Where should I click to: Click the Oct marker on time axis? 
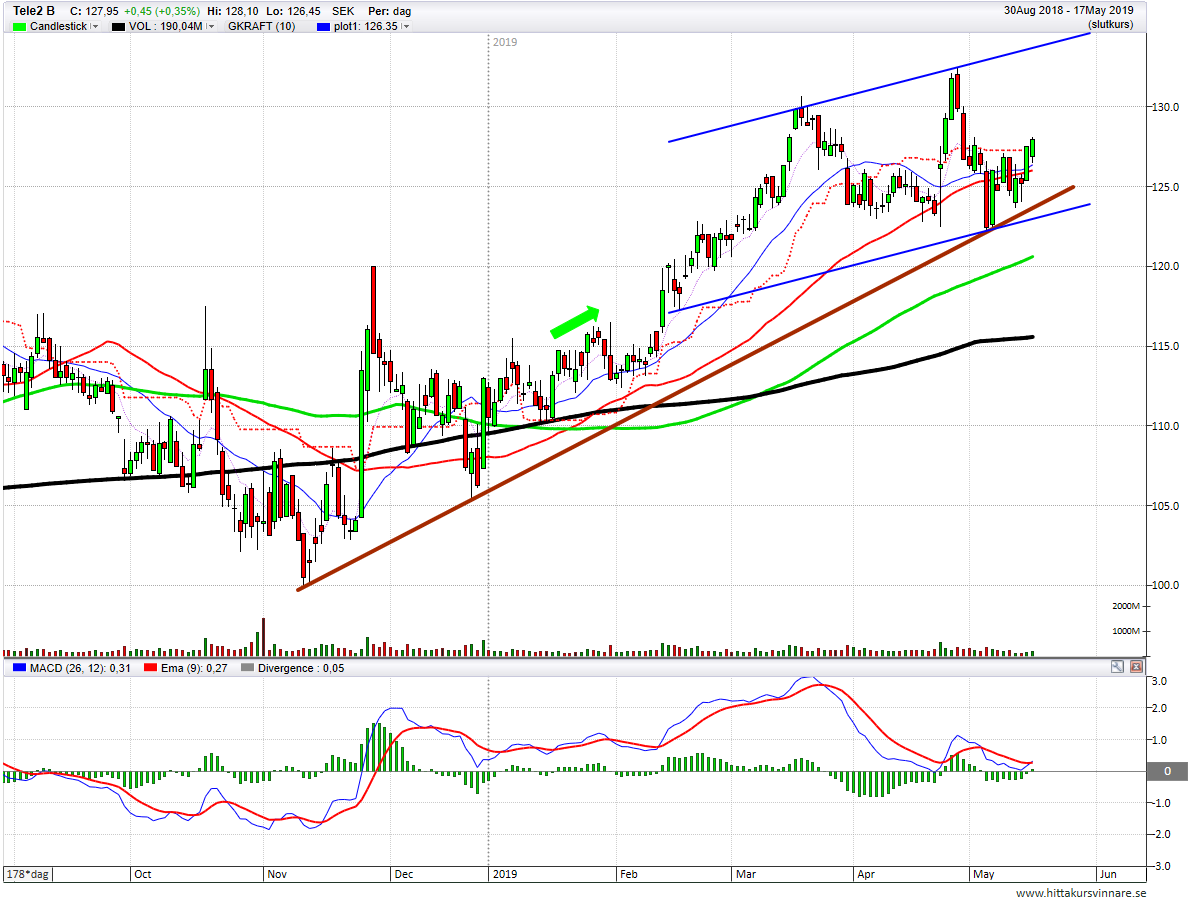pos(143,874)
